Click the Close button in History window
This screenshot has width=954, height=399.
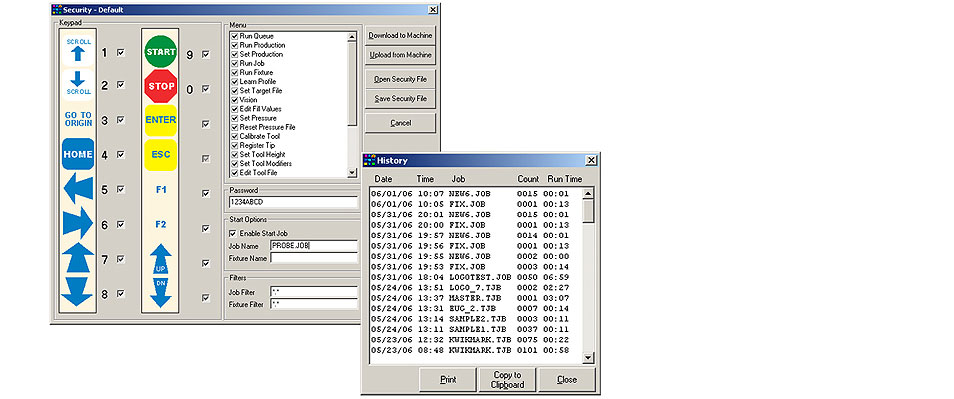coord(566,380)
